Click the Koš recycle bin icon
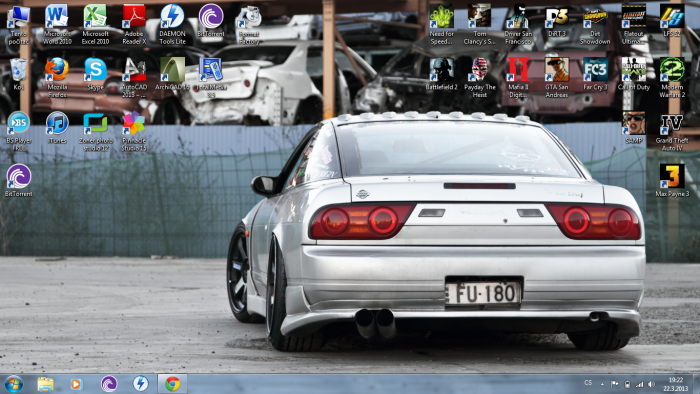This screenshot has width=700, height=394. tap(18, 74)
